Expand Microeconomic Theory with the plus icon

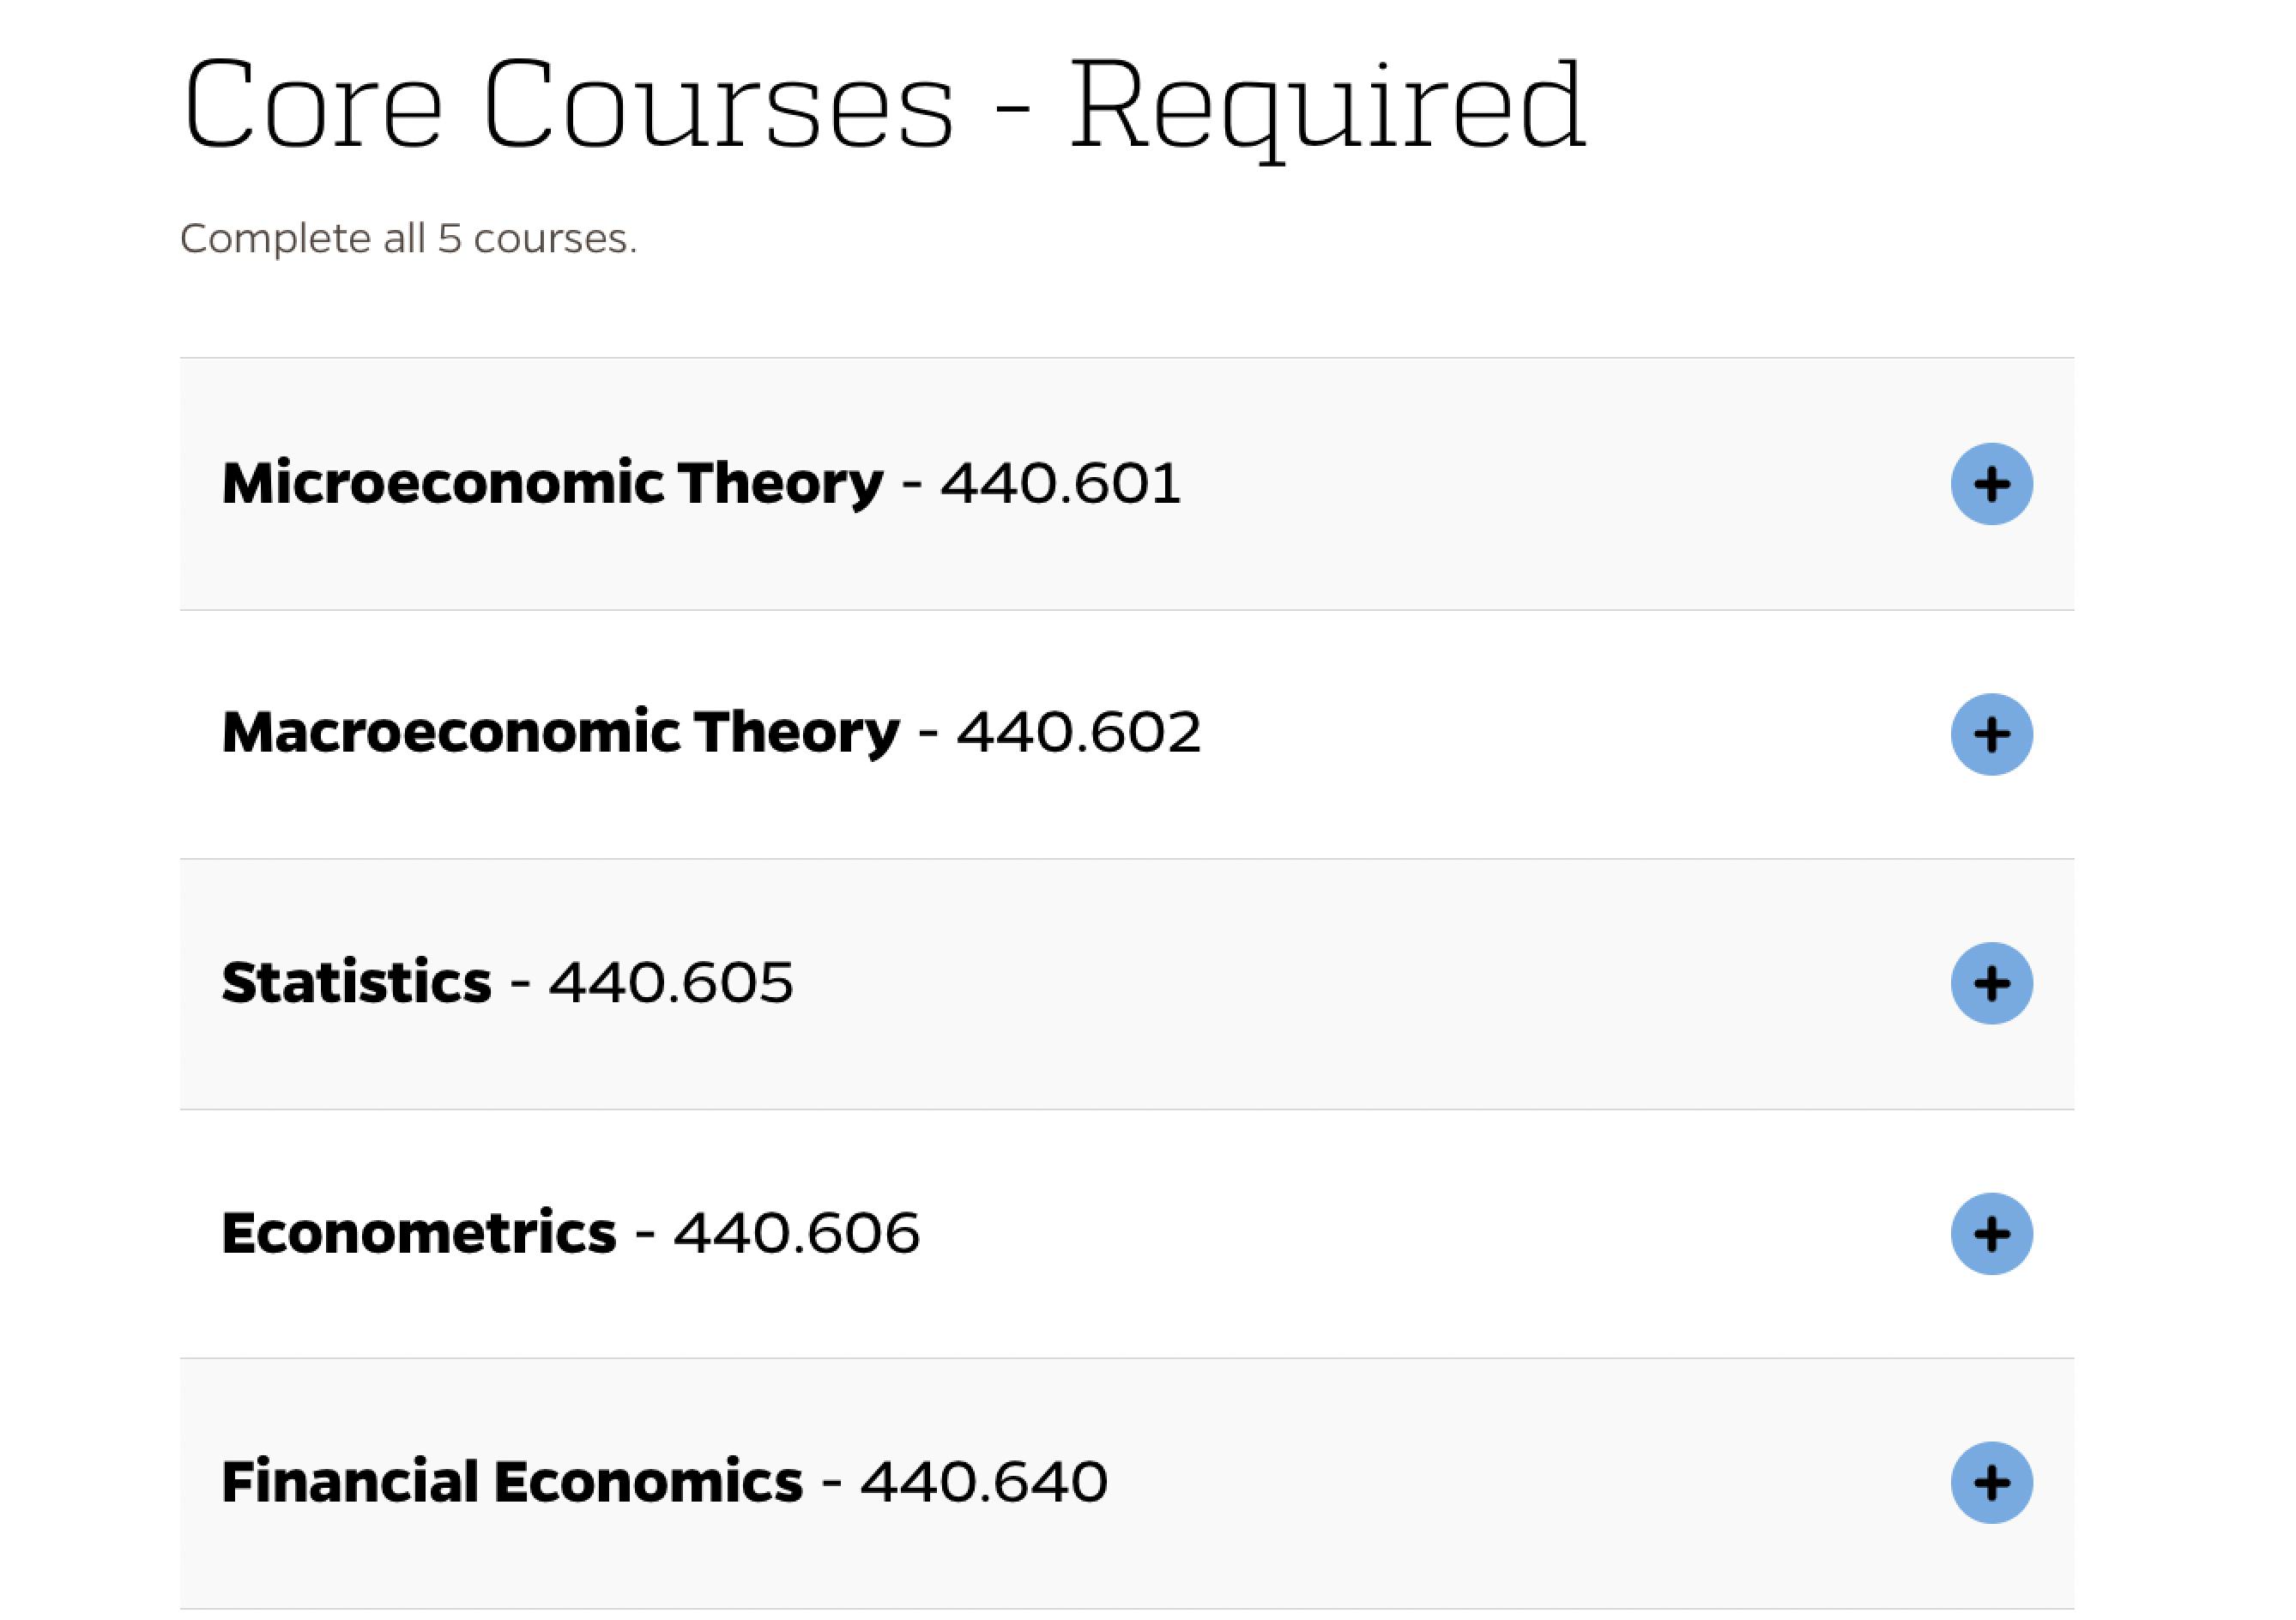coord(1991,484)
